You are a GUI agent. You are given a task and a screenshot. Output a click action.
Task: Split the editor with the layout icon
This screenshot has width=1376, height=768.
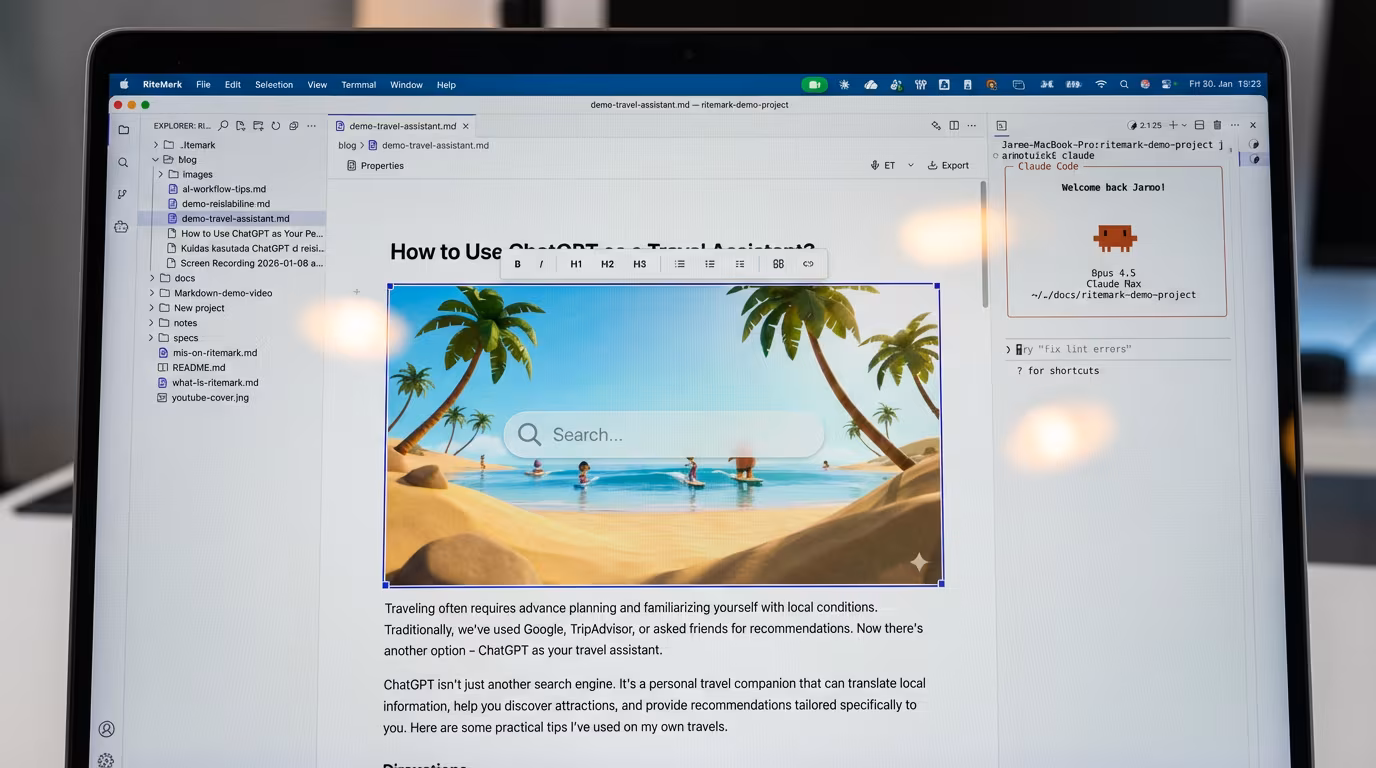(954, 126)
